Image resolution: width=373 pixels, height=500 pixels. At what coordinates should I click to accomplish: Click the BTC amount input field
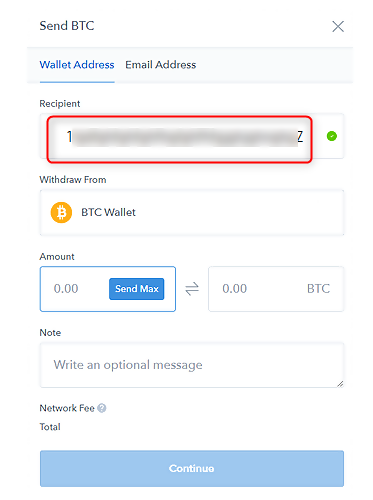[276, 289]
